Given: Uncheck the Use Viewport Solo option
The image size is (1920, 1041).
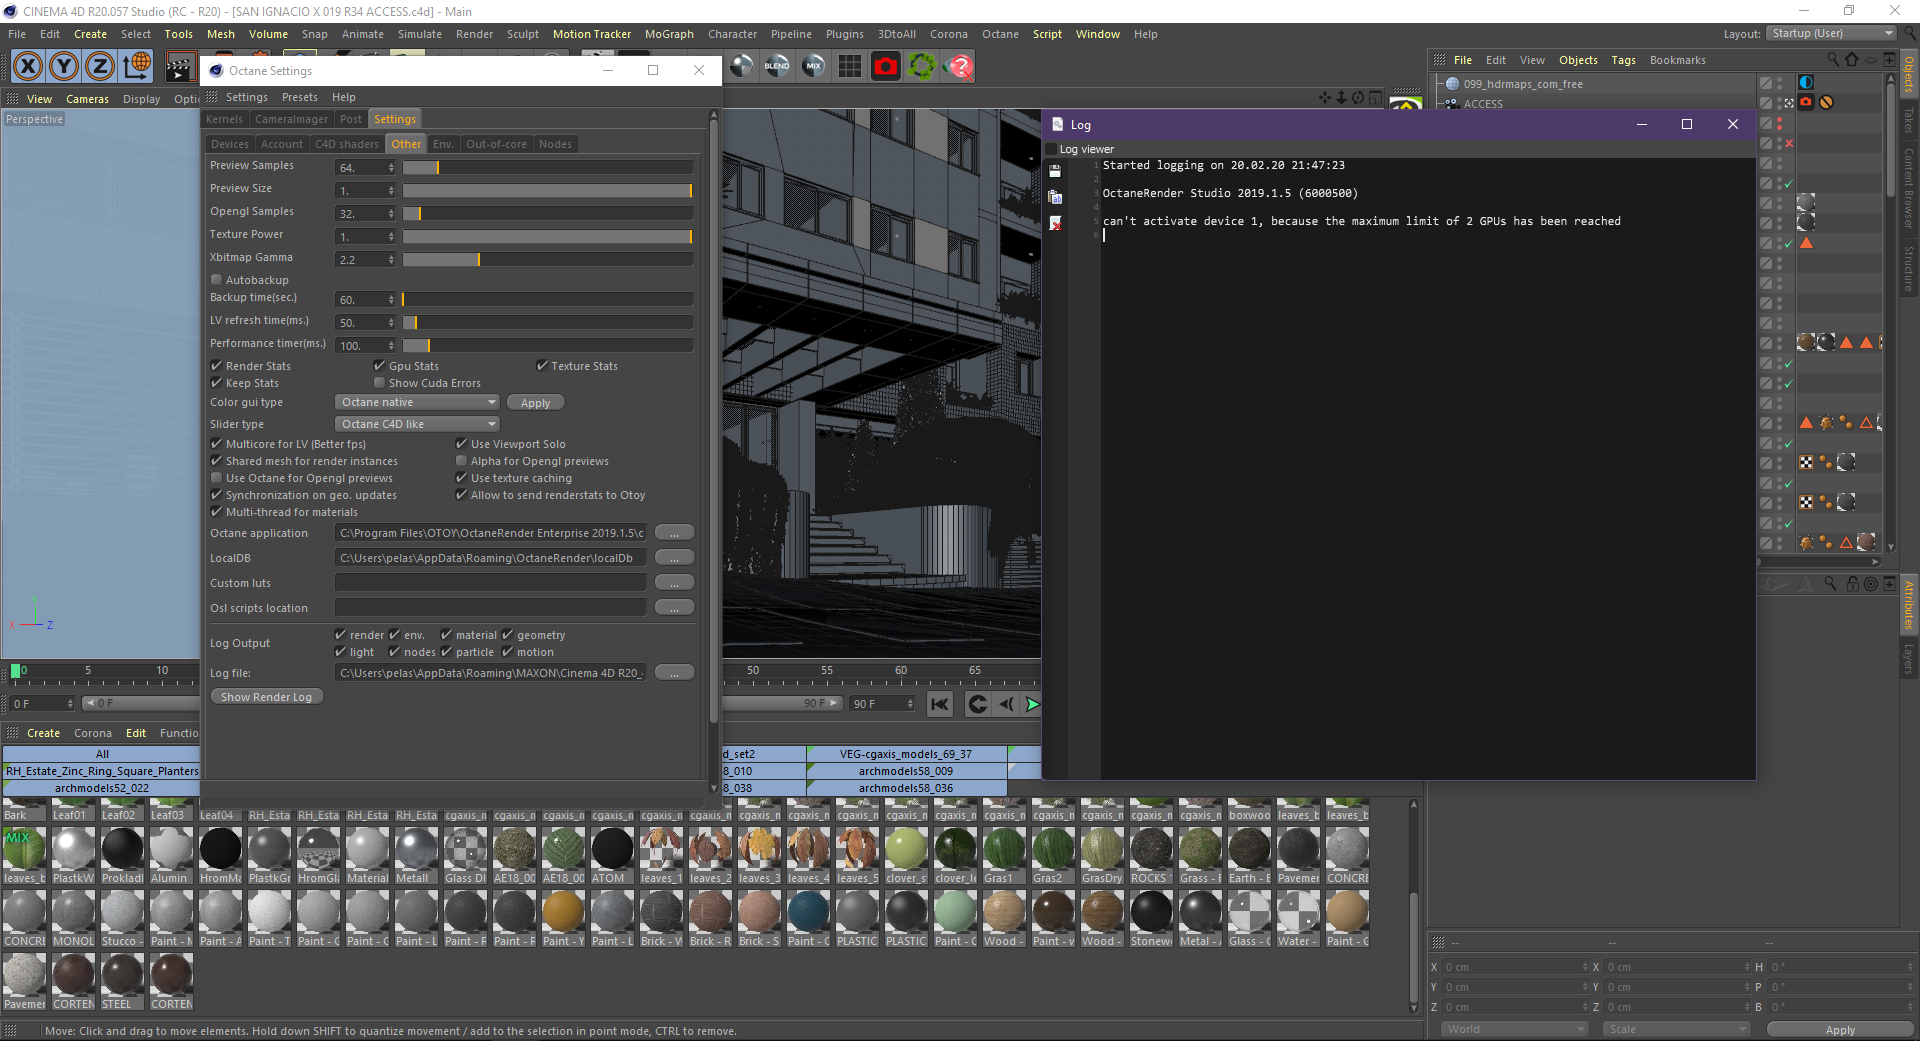Looking at the screenshot, I should [461, 444].
